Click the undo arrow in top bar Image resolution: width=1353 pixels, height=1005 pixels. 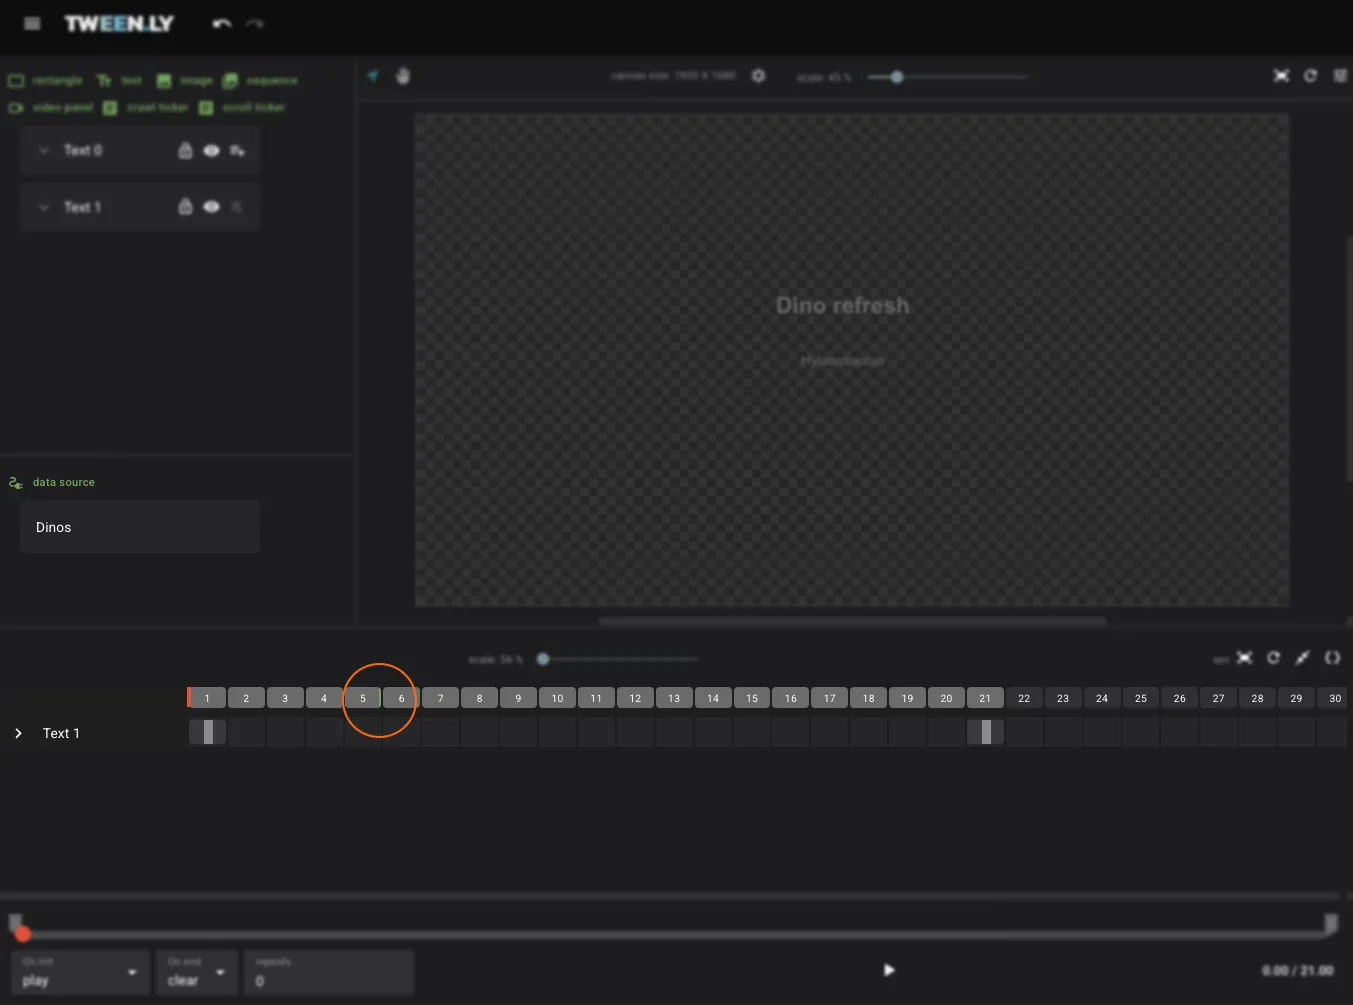tap(222, 23)
